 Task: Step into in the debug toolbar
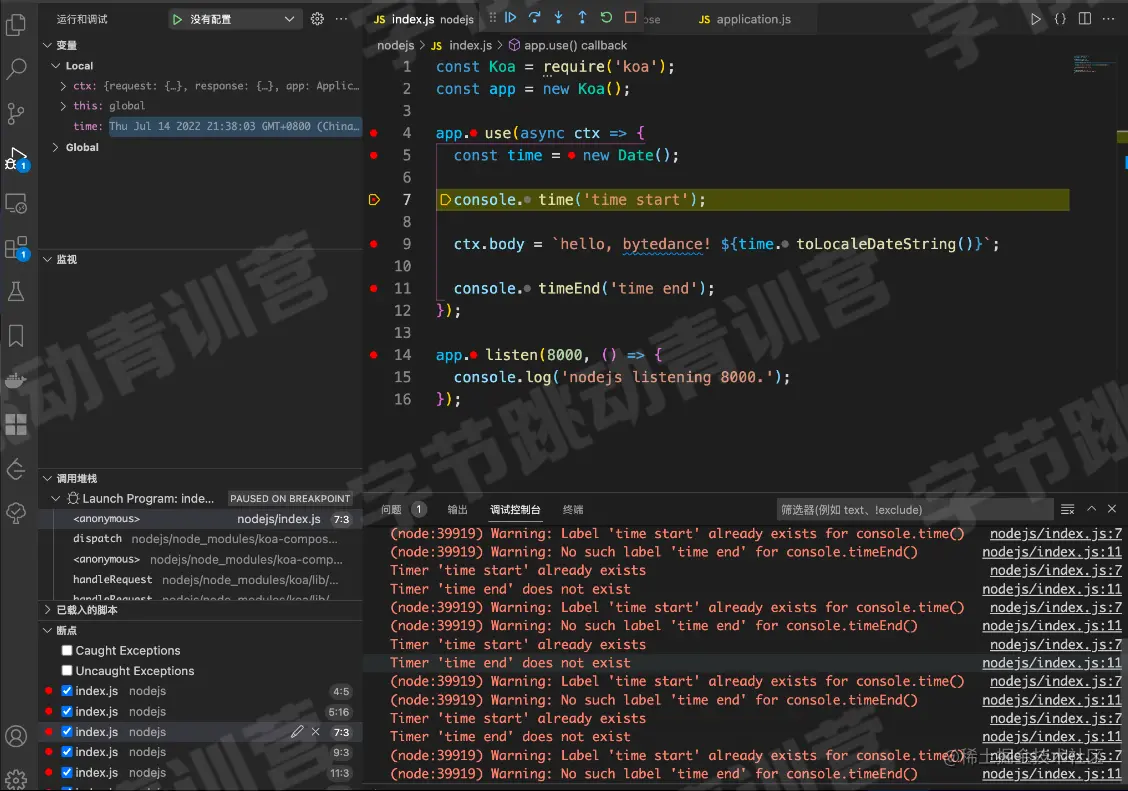(x=558, y=18)
